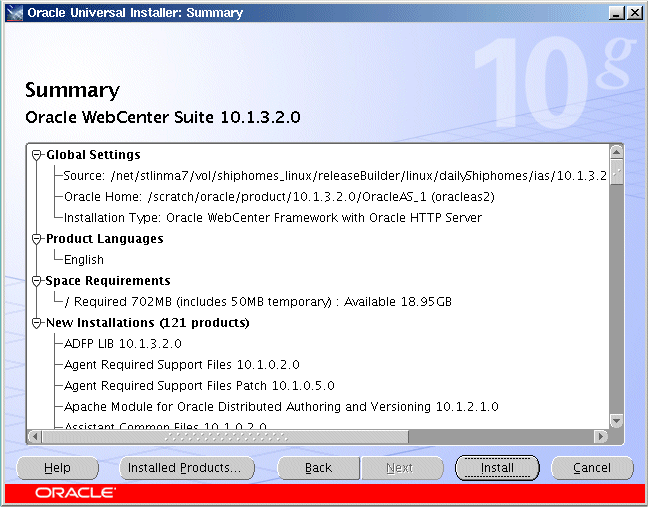This screenshot has height=507, width=648.
Task: Select the Oracle Home row
Action: coord(279,197)
